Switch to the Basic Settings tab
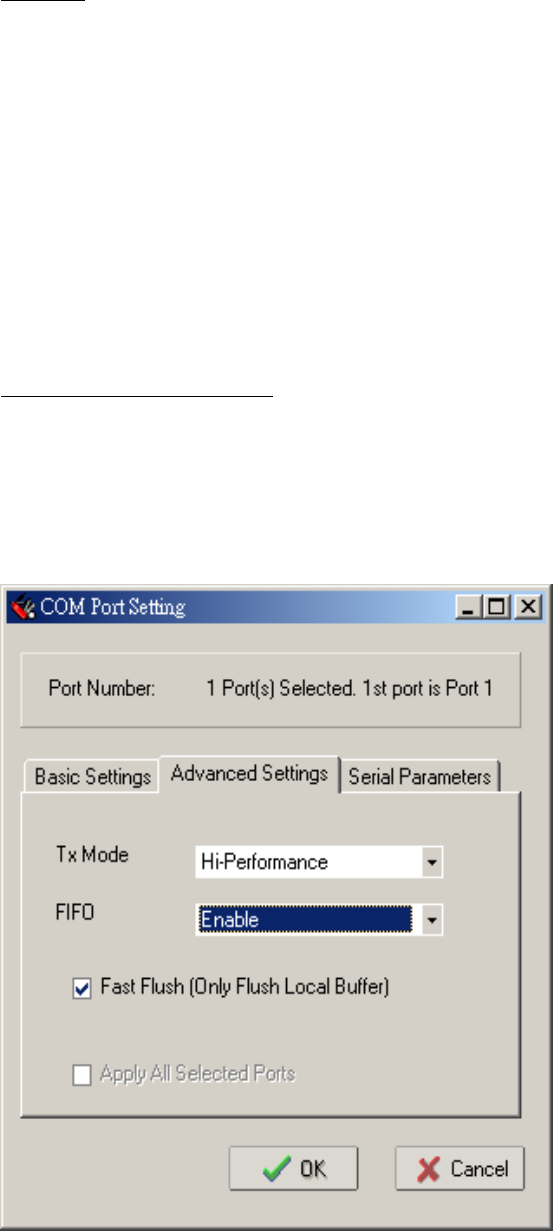This screenshot has height=1231, width=553. coord(92,777)
